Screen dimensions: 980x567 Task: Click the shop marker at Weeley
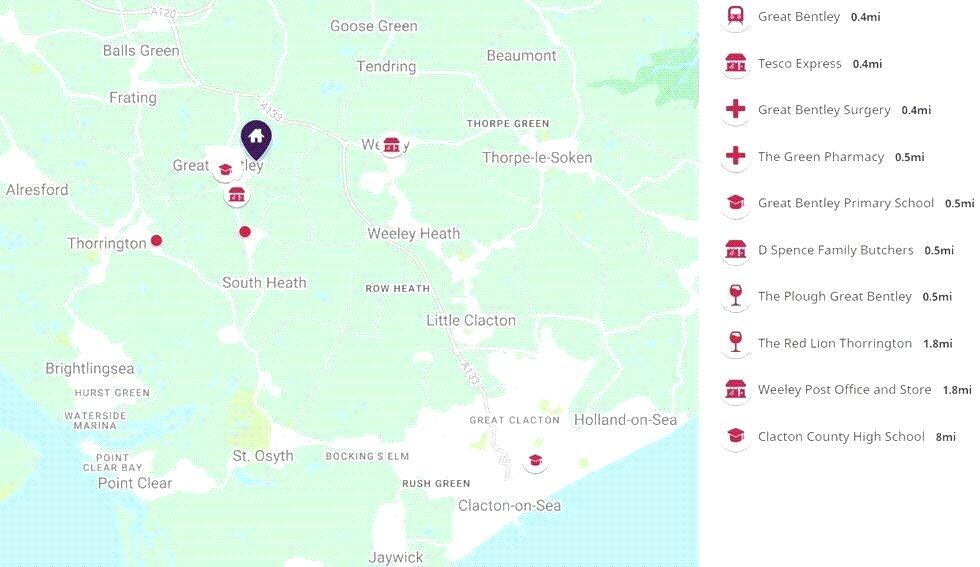point(391,145)
